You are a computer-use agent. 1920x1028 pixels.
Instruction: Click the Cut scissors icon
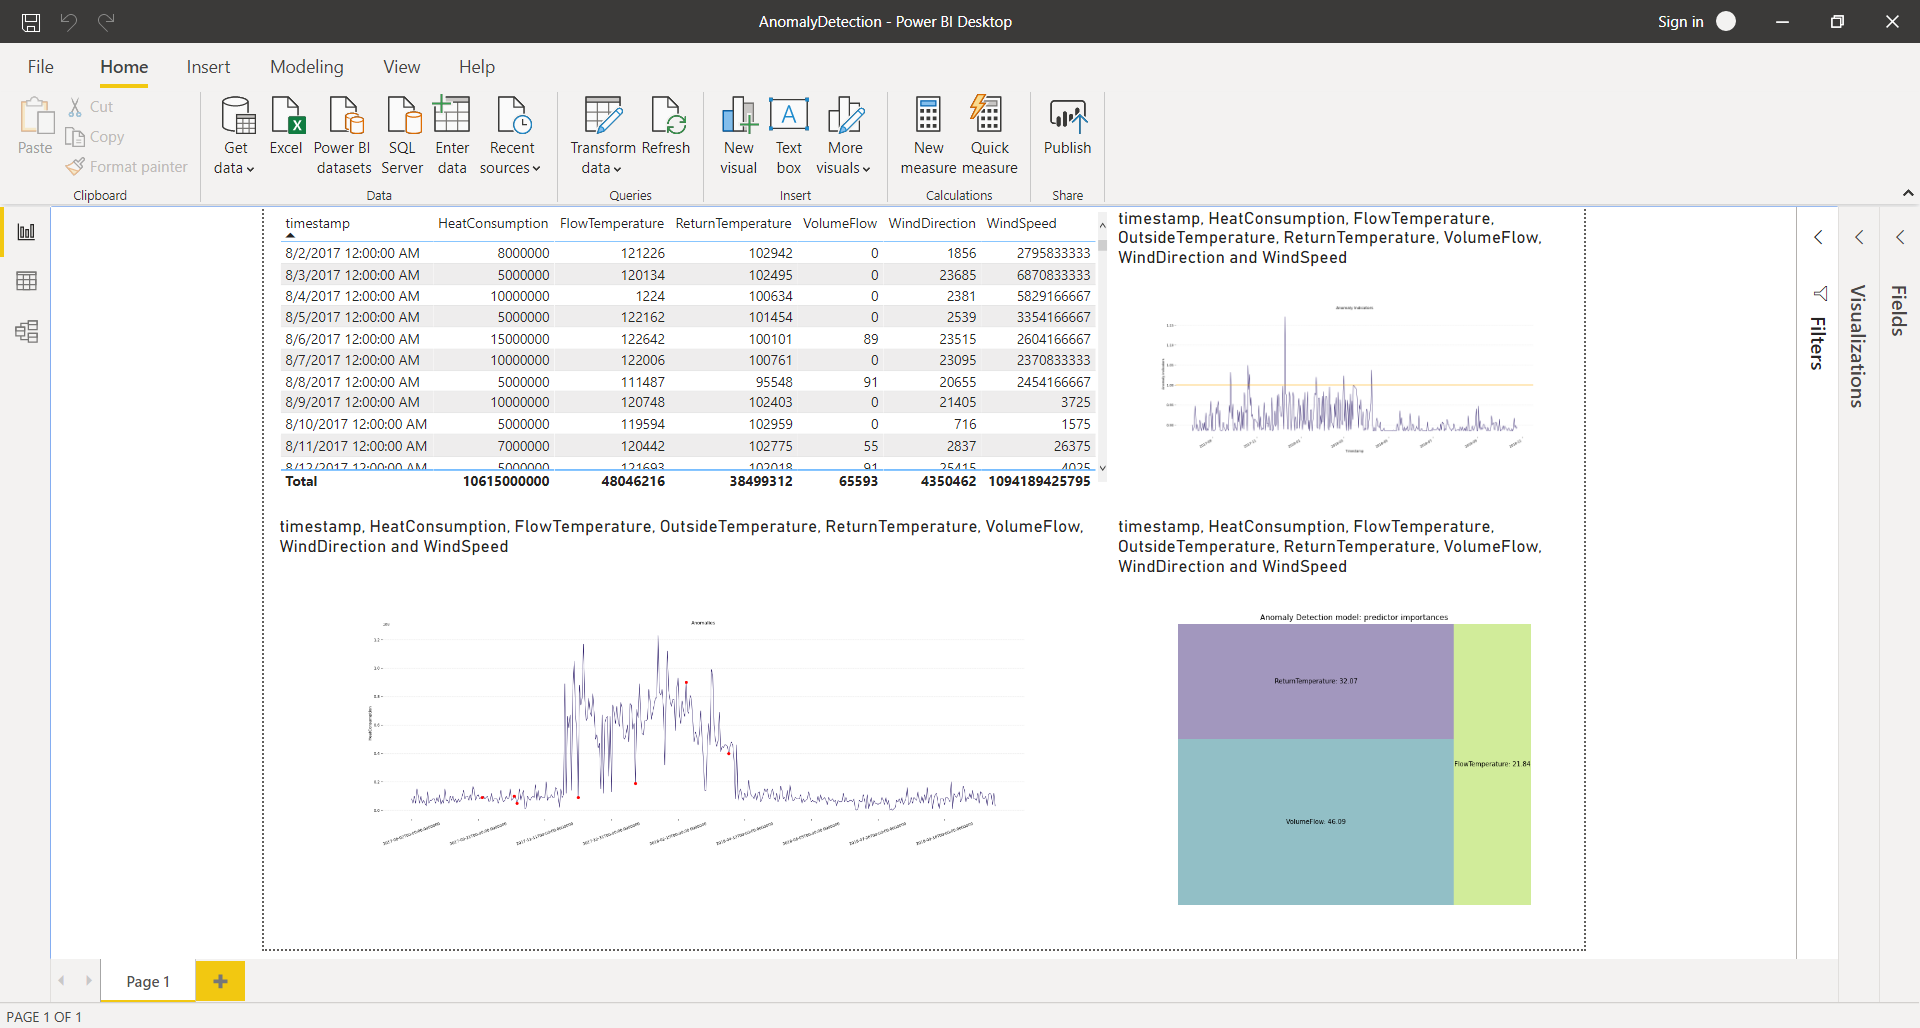[x=75, y=107]
